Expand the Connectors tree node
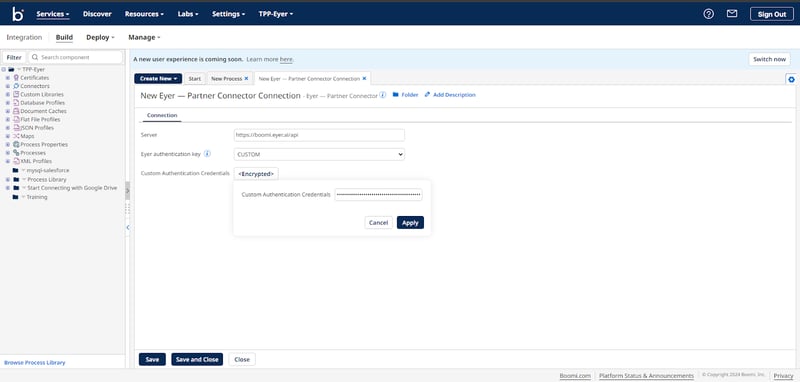 7,86
